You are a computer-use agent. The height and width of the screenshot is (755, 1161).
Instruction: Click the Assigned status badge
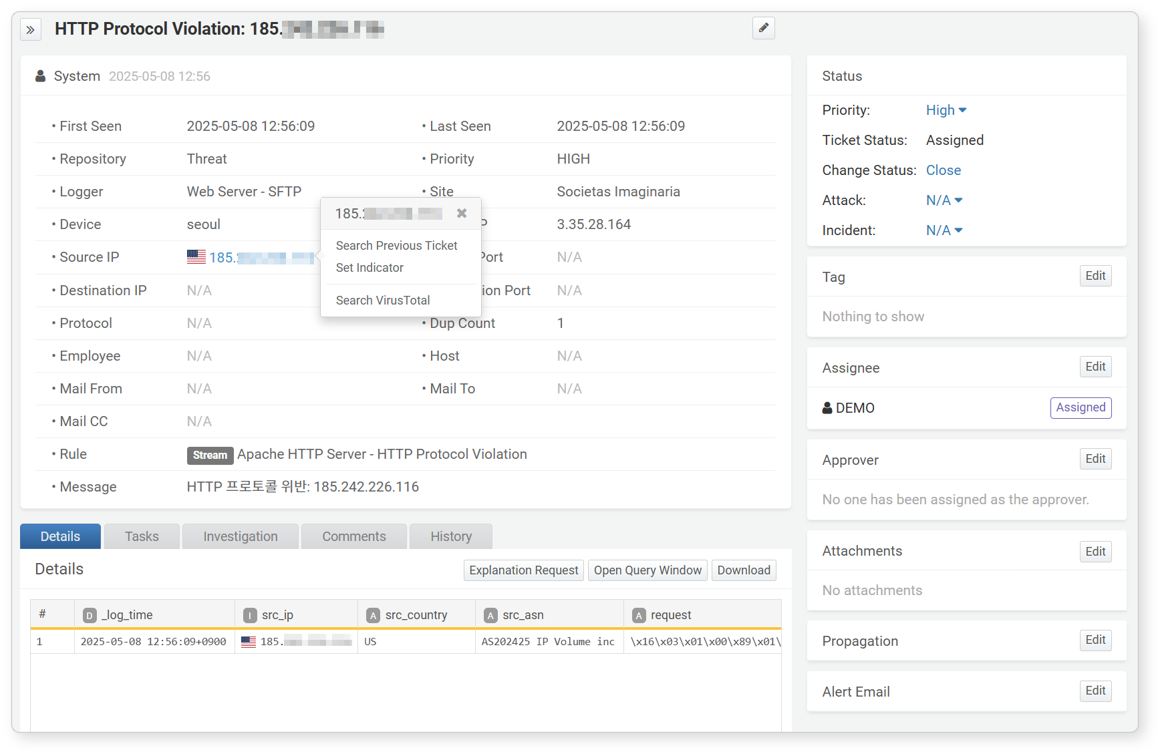click(x=1080, y=408)
